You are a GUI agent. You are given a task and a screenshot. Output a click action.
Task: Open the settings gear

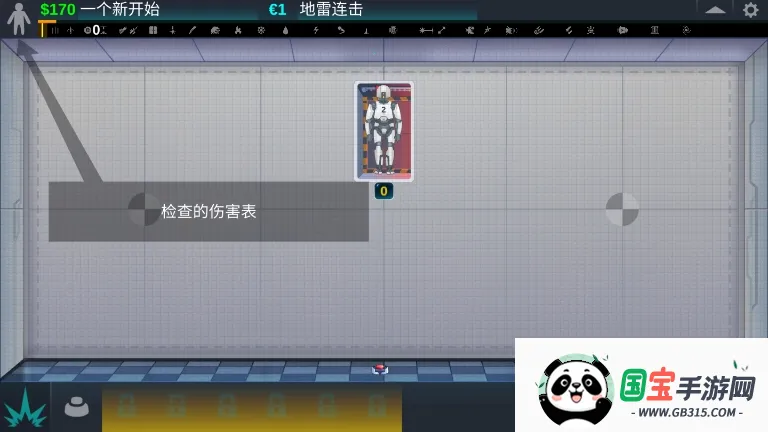click(750, 10)
